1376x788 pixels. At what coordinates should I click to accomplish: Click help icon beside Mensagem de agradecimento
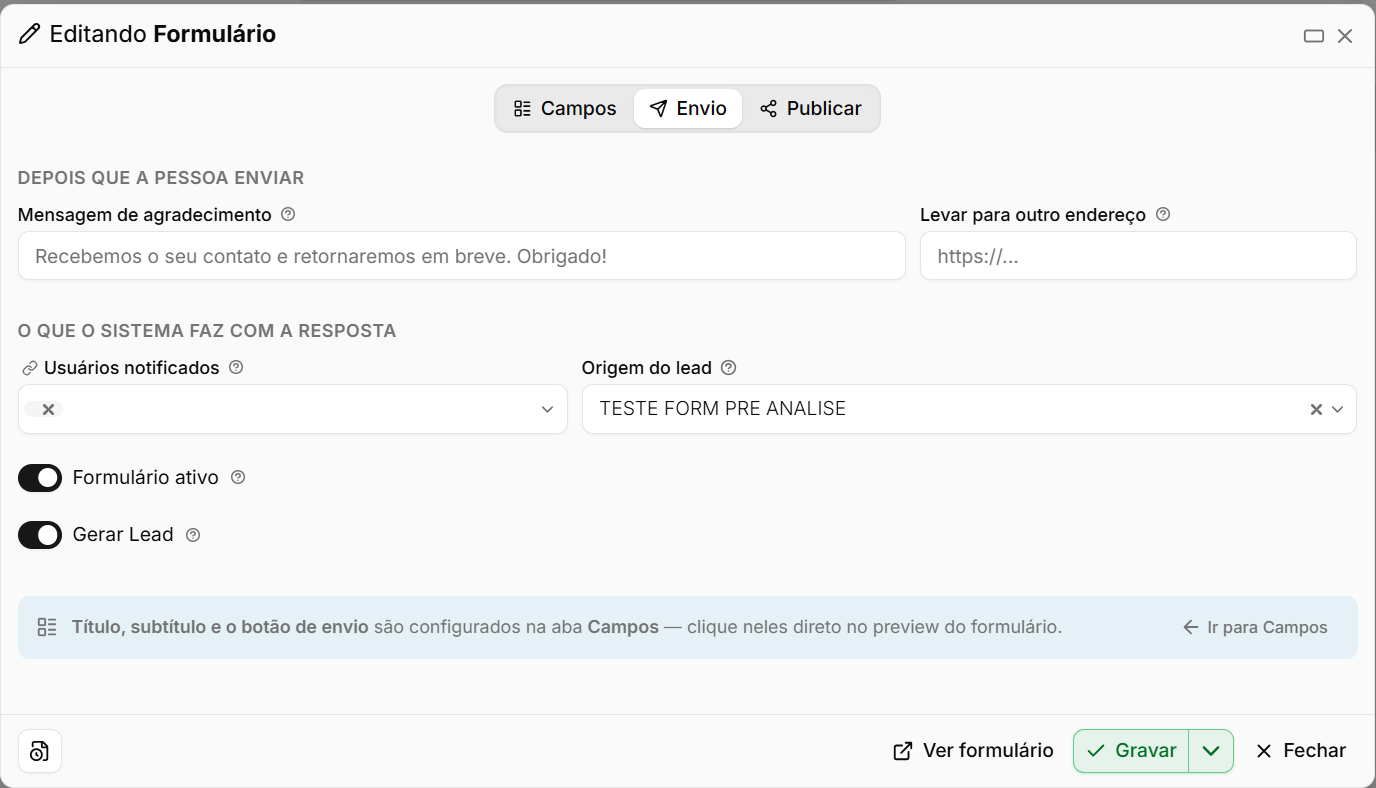pos(288,214)
